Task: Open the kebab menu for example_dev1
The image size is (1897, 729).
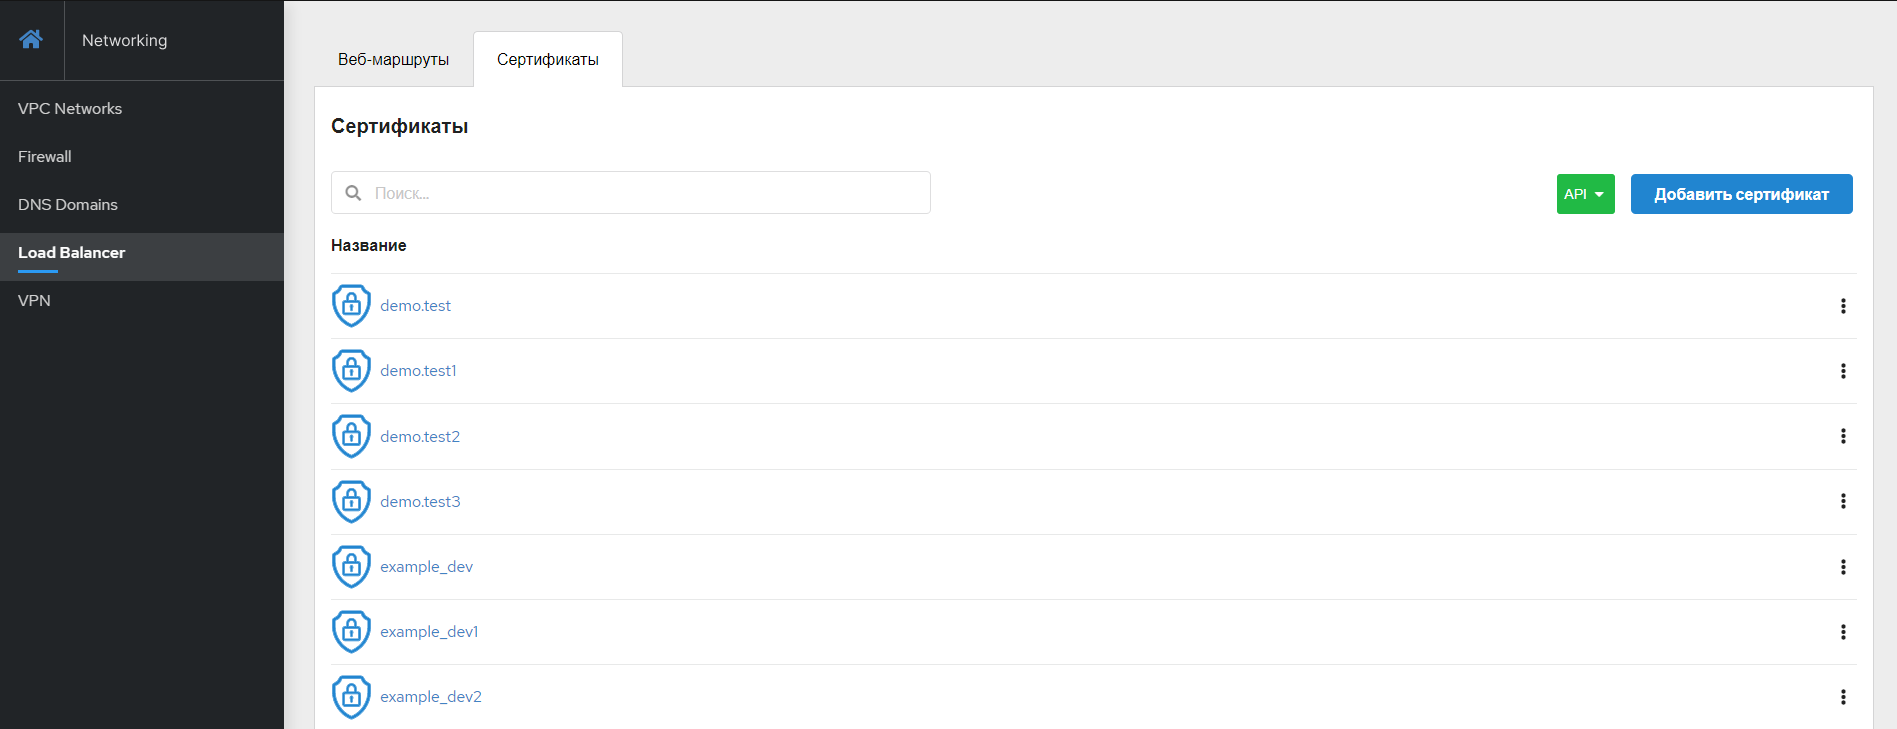Action: click(1843, 632)
